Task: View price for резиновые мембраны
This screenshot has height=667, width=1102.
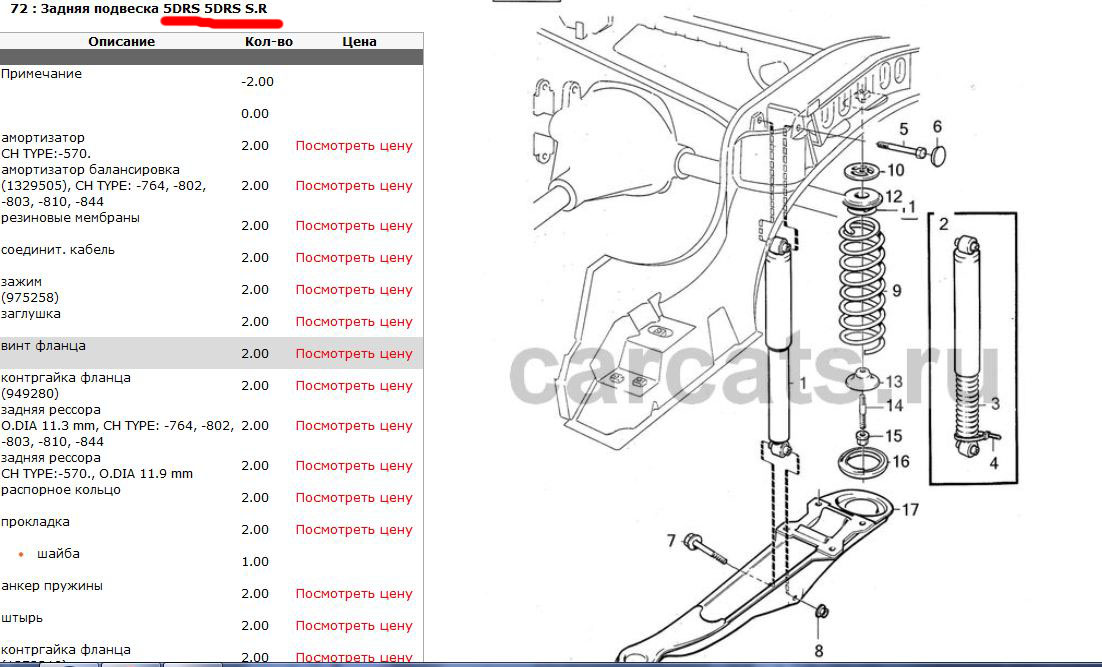Action: [x=353, y=226]
